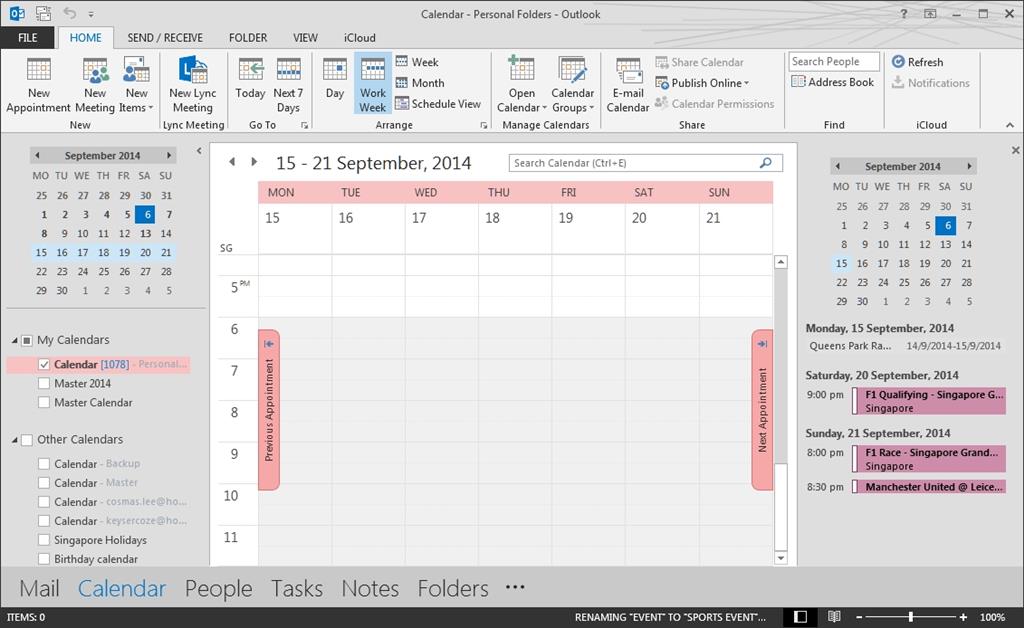Open the Mail module
Viewport: 1024px width, 628px height.
coord(39,588)
